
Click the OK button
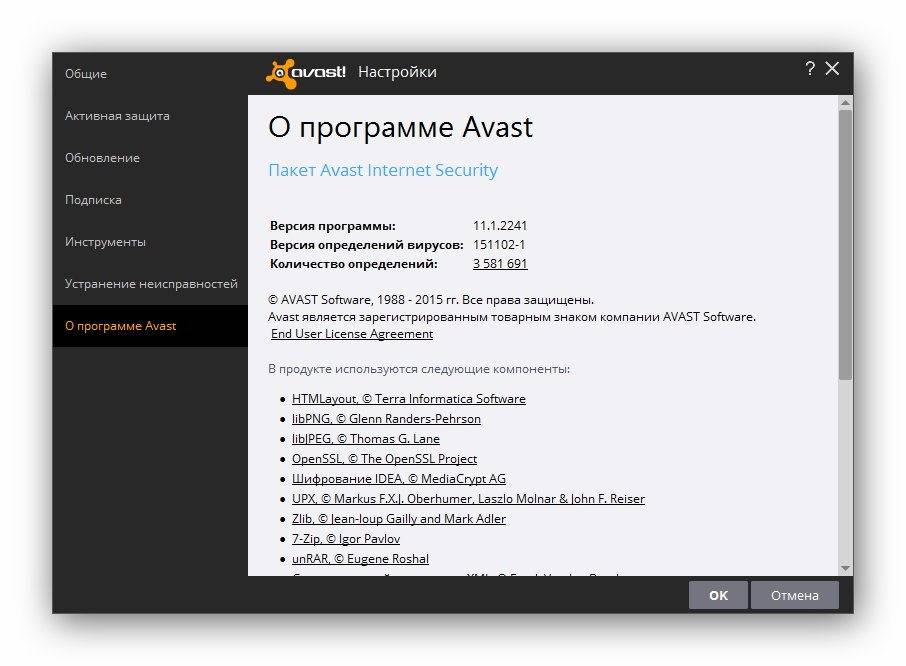(x=718, y=595)
